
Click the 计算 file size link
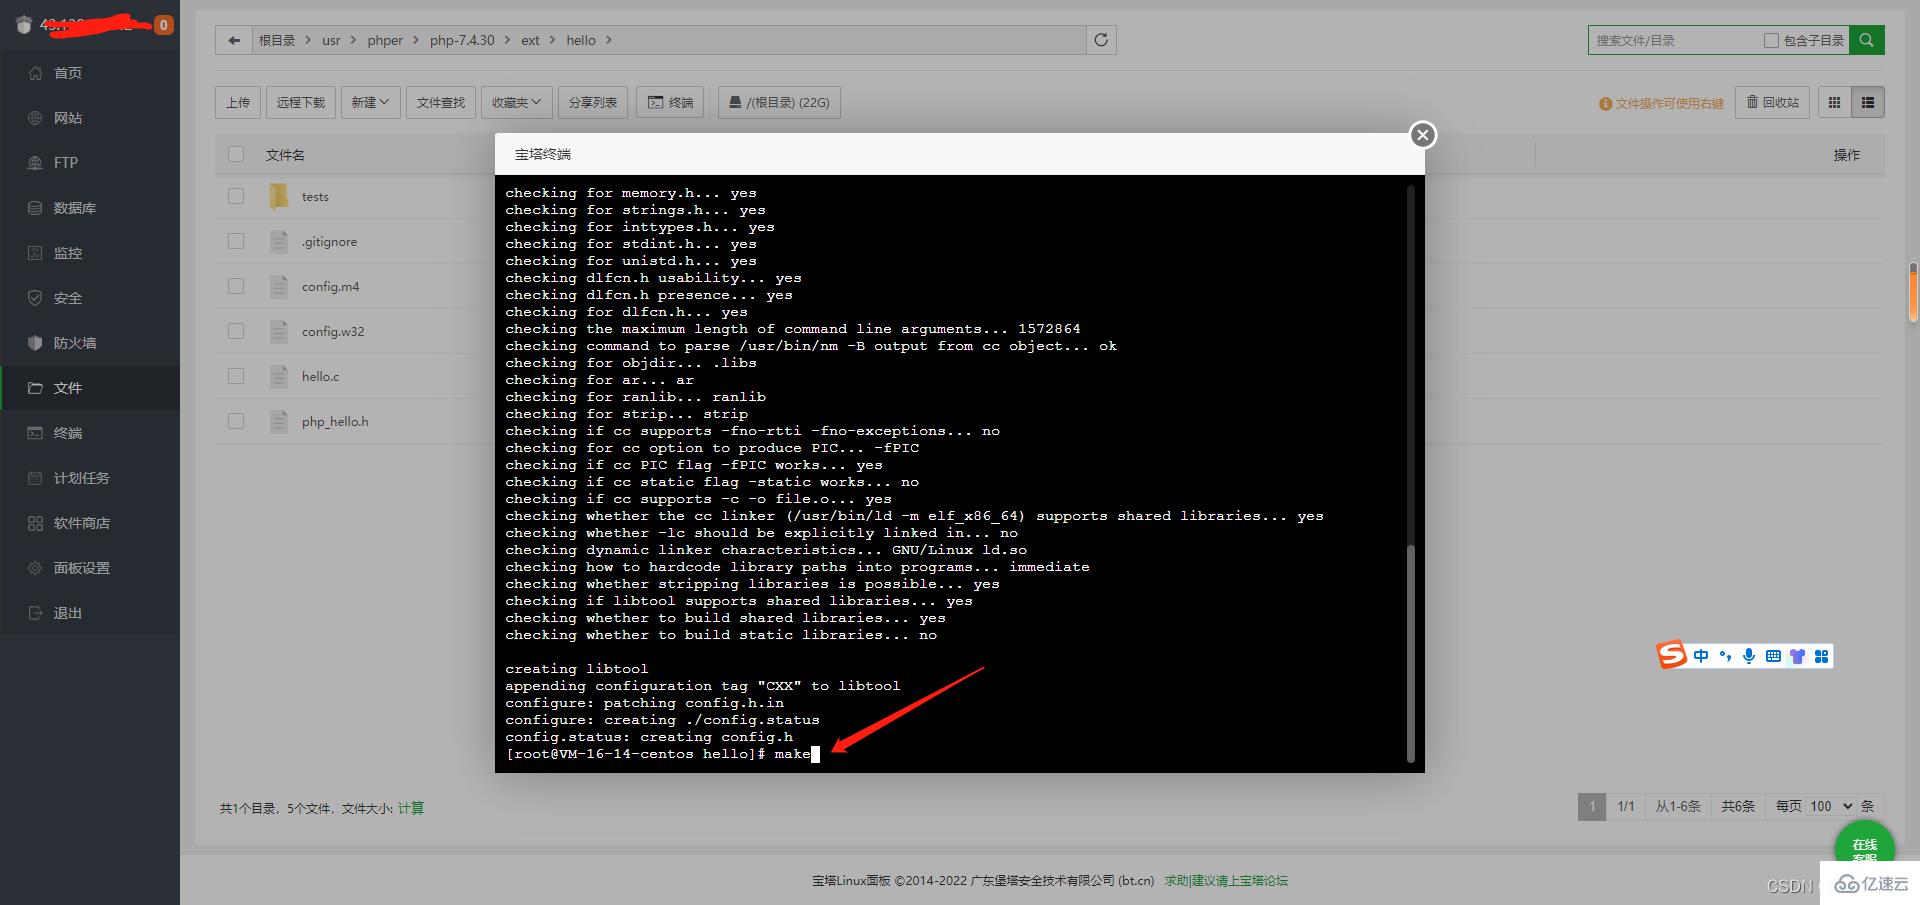(411, 808)
